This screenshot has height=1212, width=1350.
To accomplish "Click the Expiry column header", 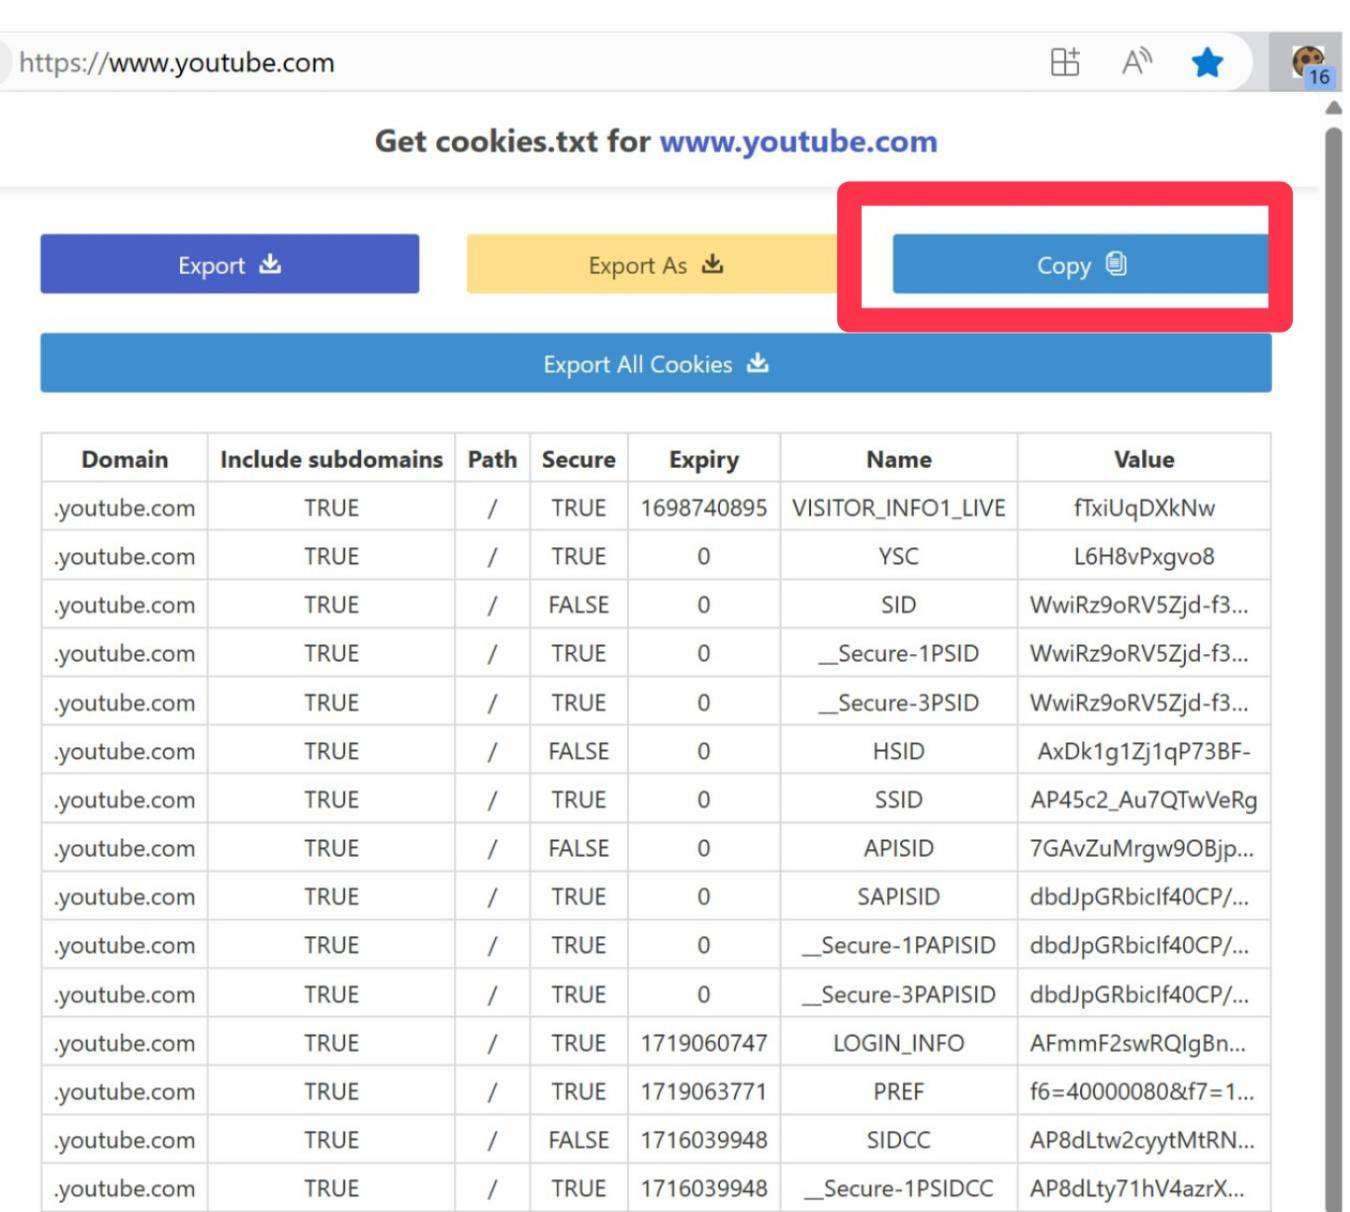I will click(704, 459).
